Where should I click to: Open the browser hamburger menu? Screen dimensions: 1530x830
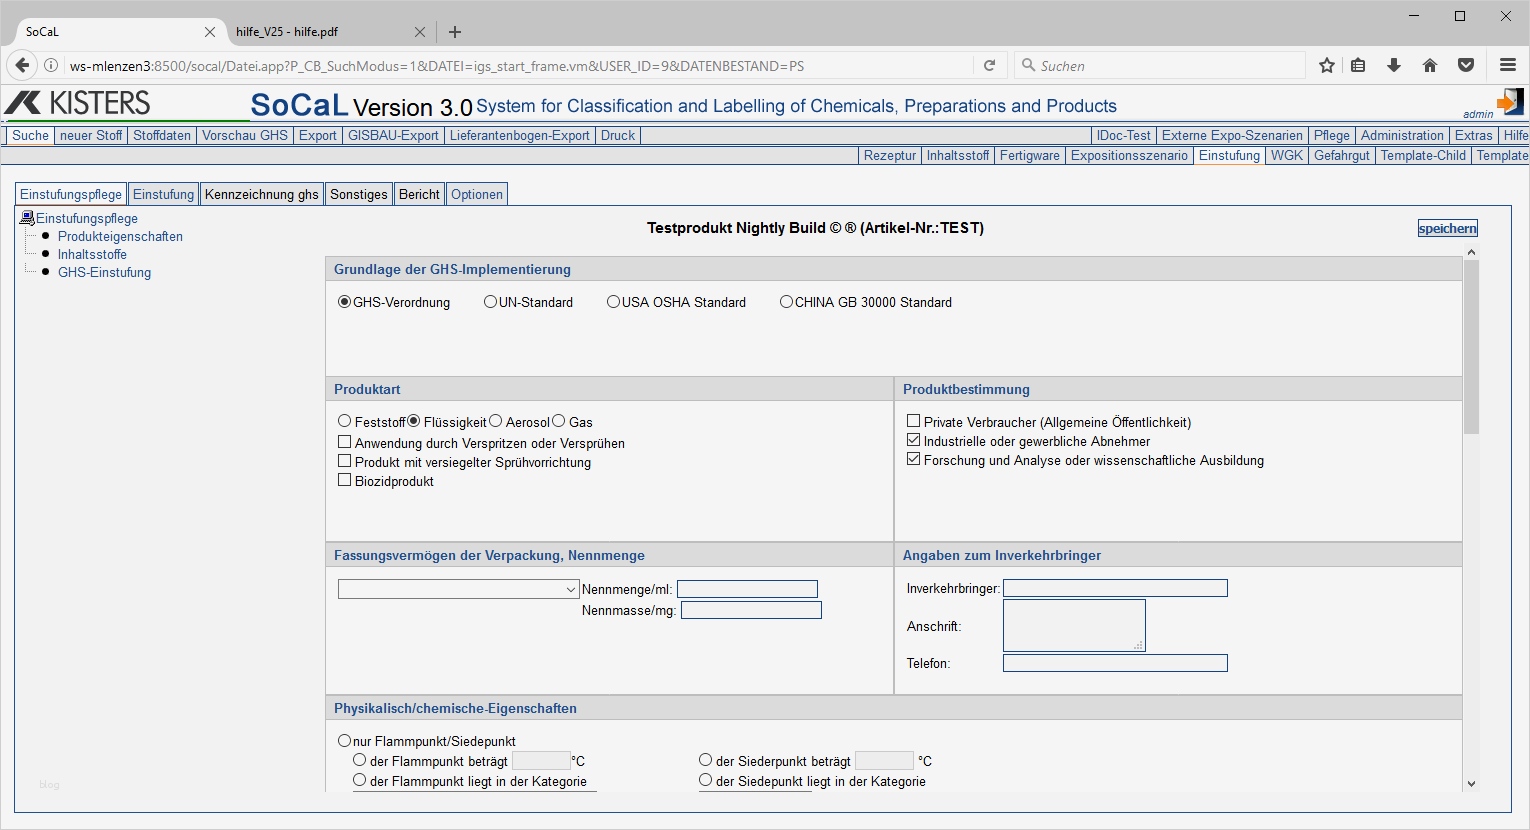pyautogui.click(x=1508, y=65)
